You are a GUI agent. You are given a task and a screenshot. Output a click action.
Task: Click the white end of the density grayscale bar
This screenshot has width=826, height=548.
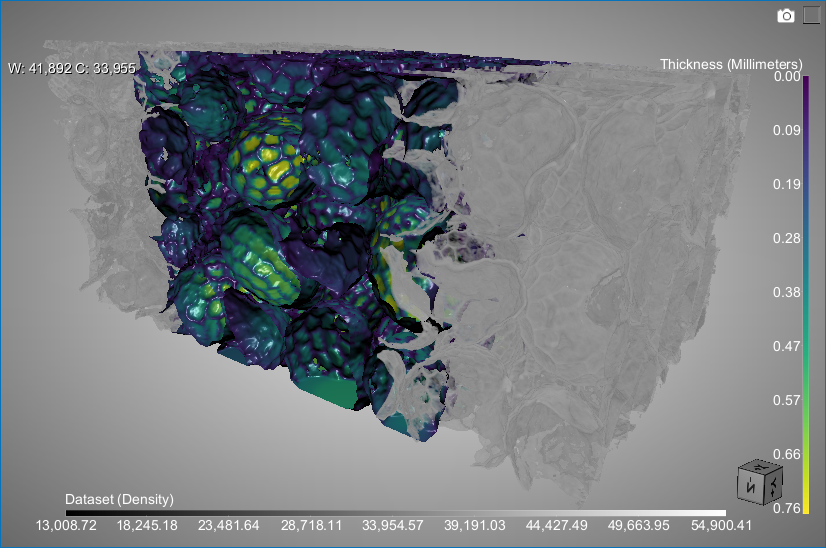click(690, 512)
